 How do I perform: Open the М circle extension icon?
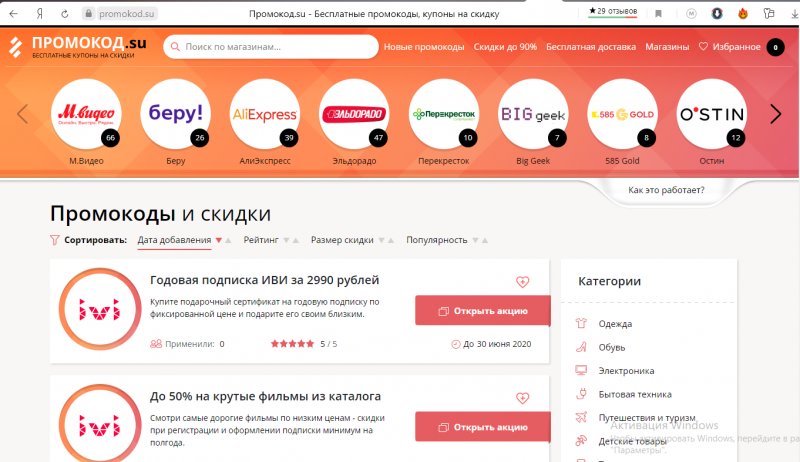click(x=691, y=14)
